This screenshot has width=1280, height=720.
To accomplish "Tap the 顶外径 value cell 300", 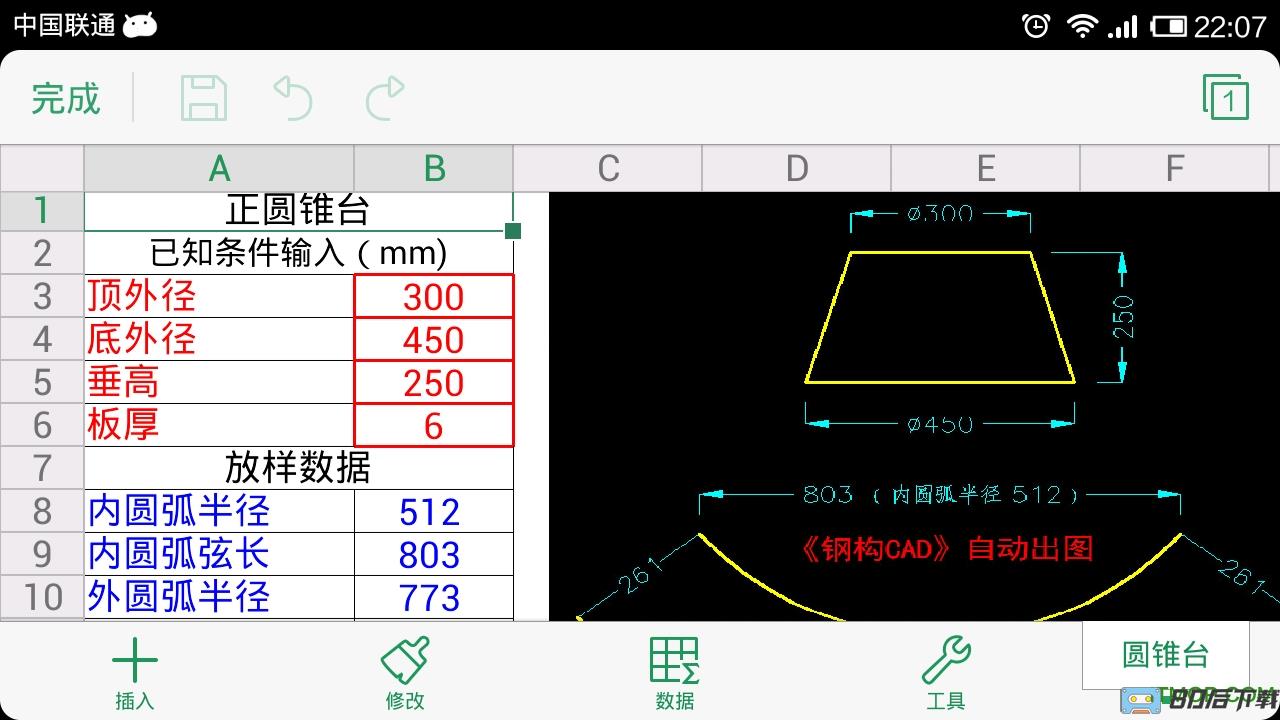I will pos(434,297).
